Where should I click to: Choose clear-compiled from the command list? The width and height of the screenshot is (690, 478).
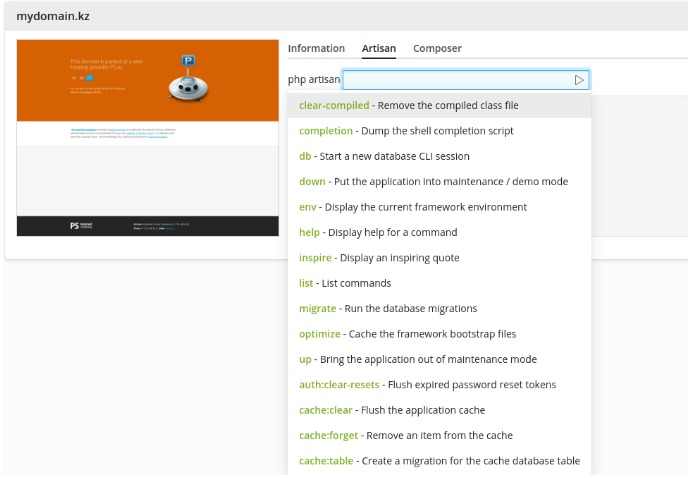point(439,105)
